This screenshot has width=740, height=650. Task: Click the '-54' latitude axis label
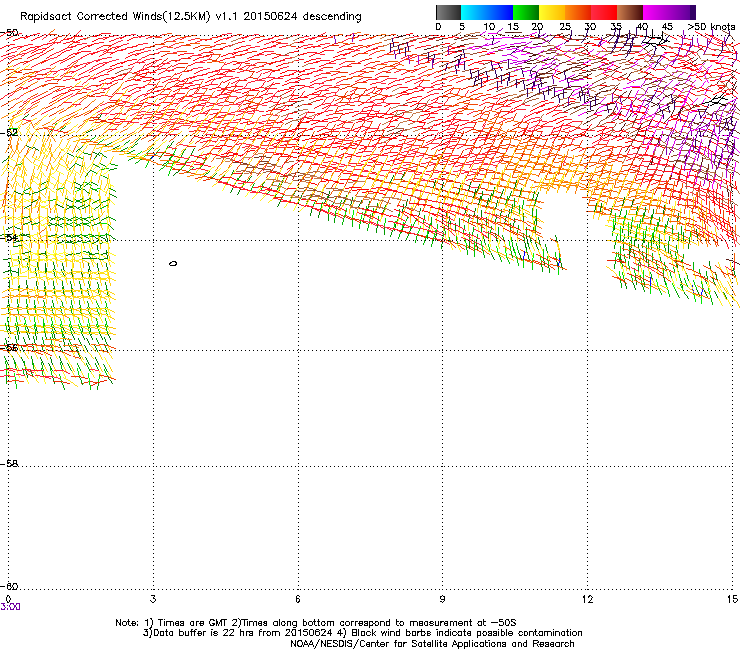pyautogui.click(x=10, y=237)
